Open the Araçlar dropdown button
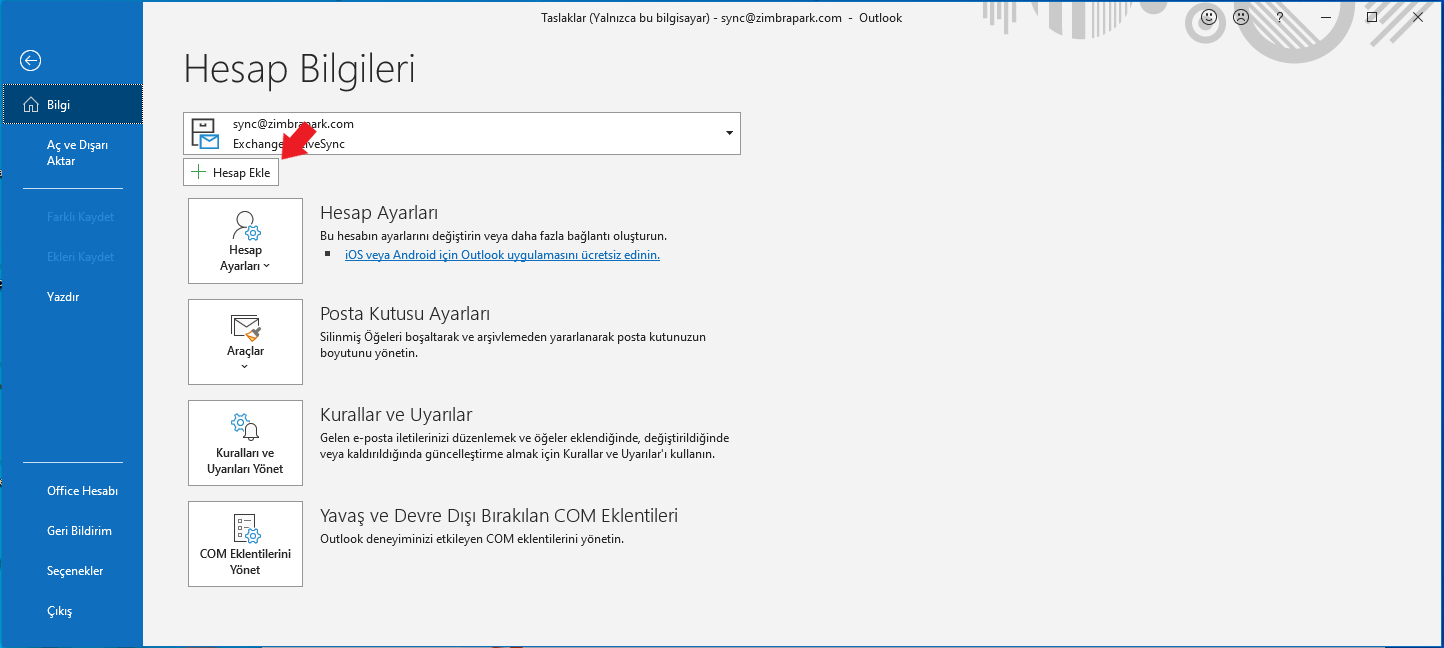Viewport: 1444px width, 648px height. click(x=245, y=342)
